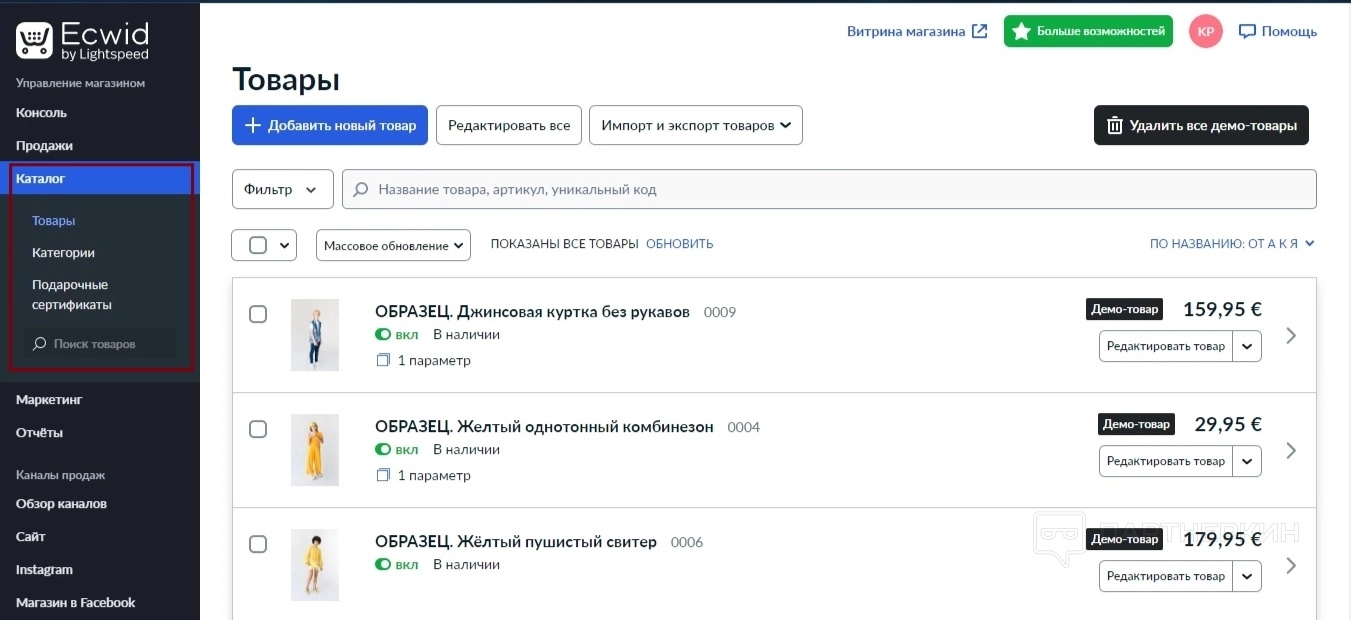The height and width of the screenshot is (620, 1351).
Task: Open the arrow for the yellow jumpsuit product
Action: (1291, 450)
